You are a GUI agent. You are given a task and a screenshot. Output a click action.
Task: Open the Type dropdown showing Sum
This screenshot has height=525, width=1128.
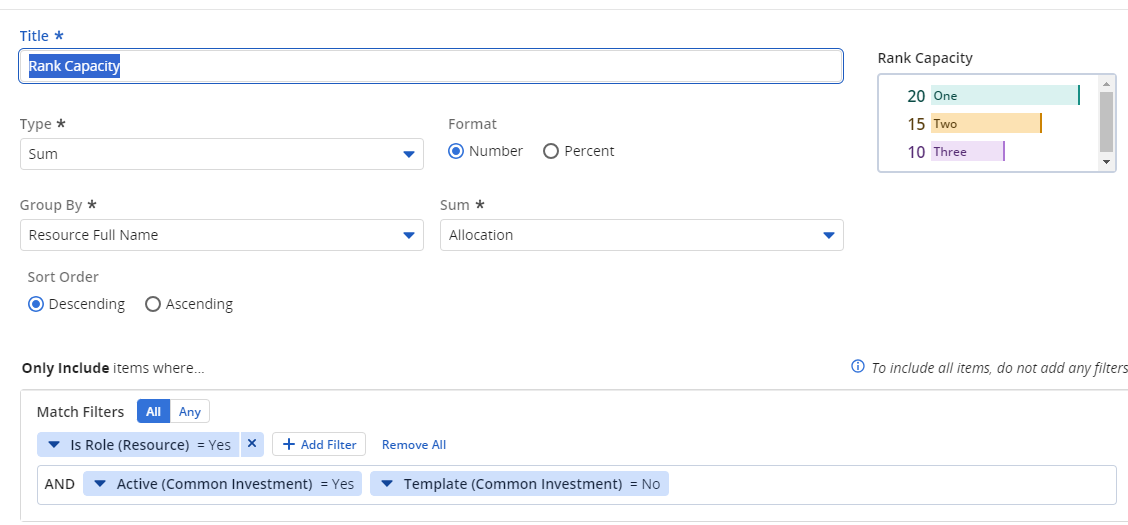click(x=221, y=155)
